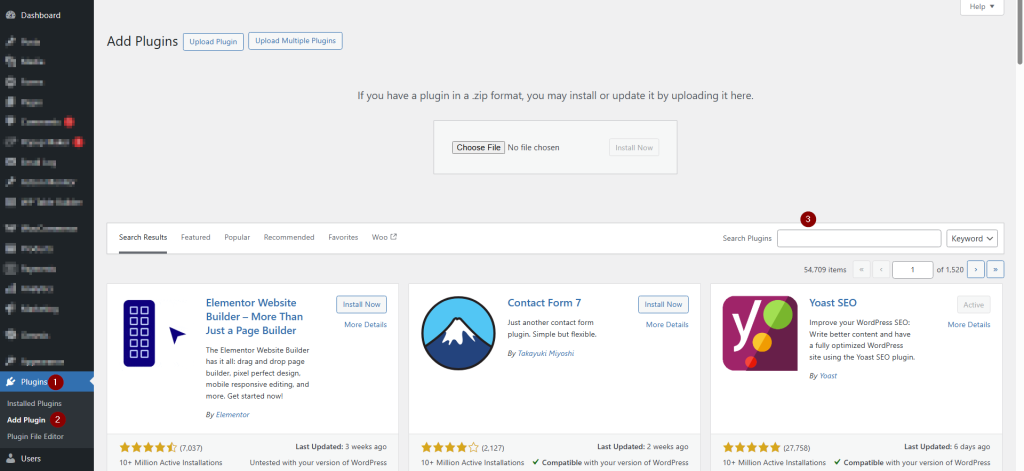Viewport: 1024px width, 471px height.
Task: Install the Elementor Website Builder plugin
Action: point(362,304)
